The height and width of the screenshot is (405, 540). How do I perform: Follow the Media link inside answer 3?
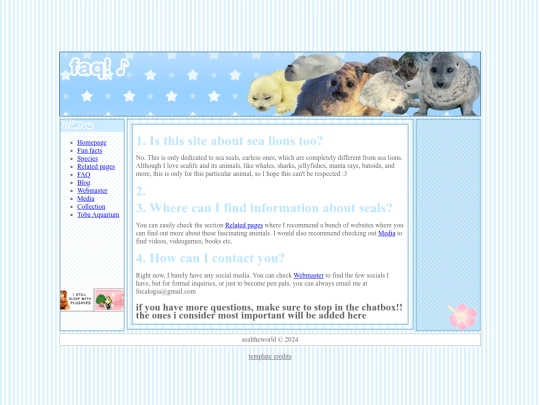(x=386, y=233)
